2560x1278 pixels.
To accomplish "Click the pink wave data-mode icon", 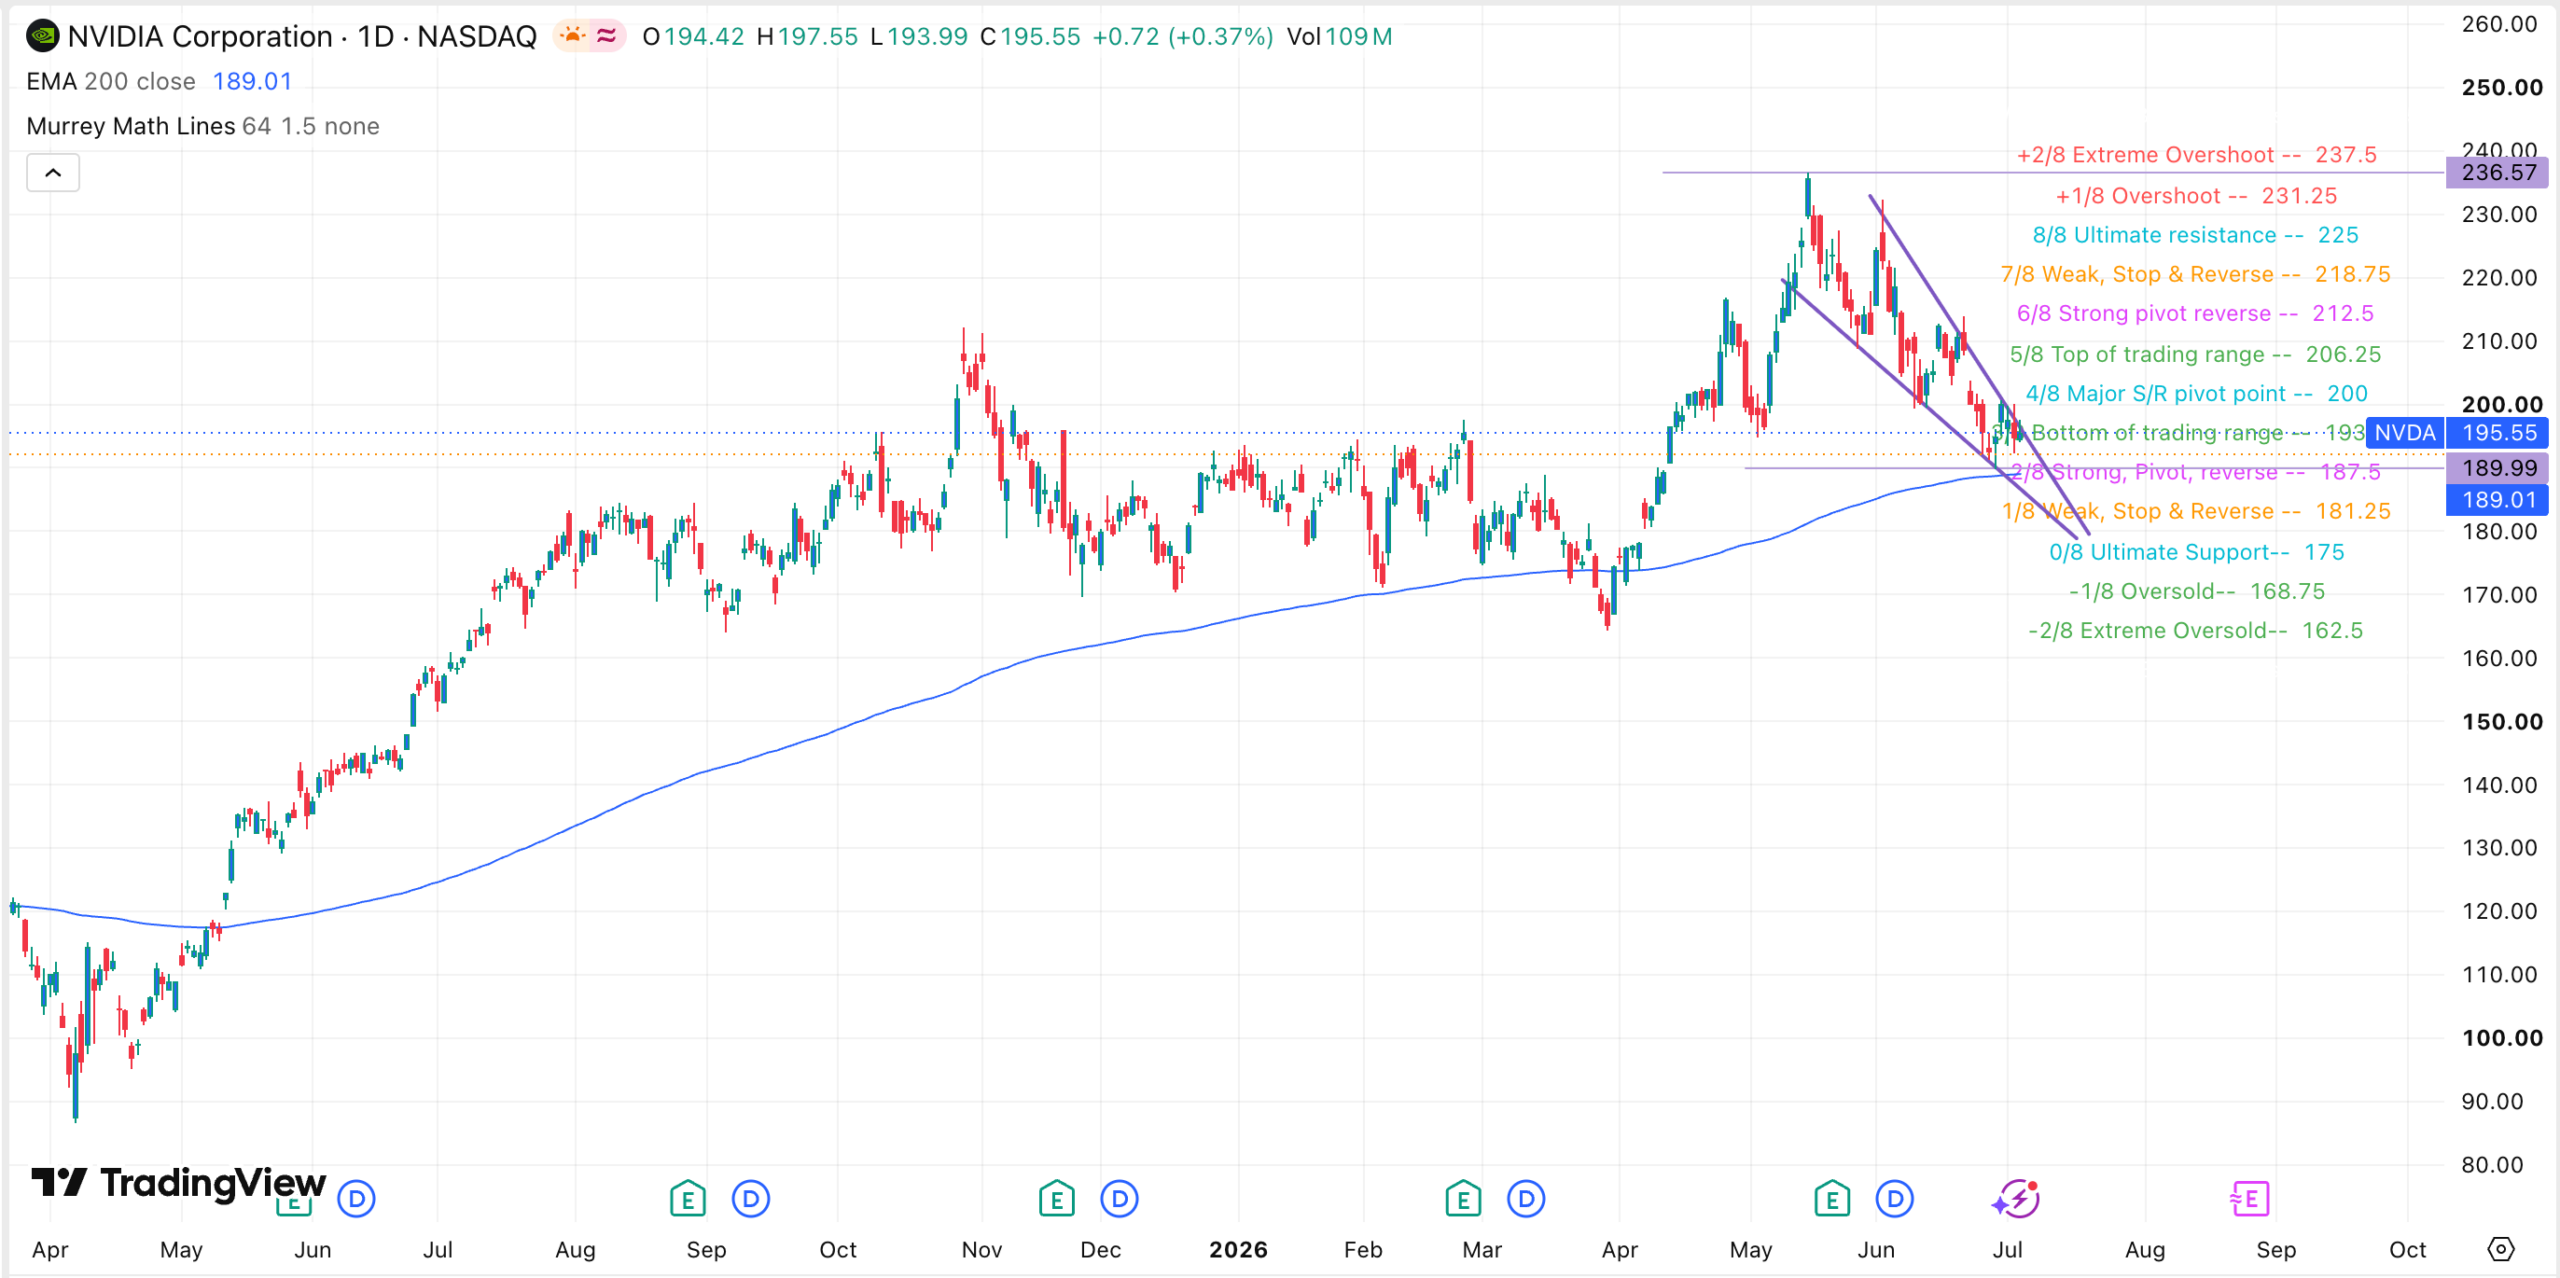I will [606, 36].
